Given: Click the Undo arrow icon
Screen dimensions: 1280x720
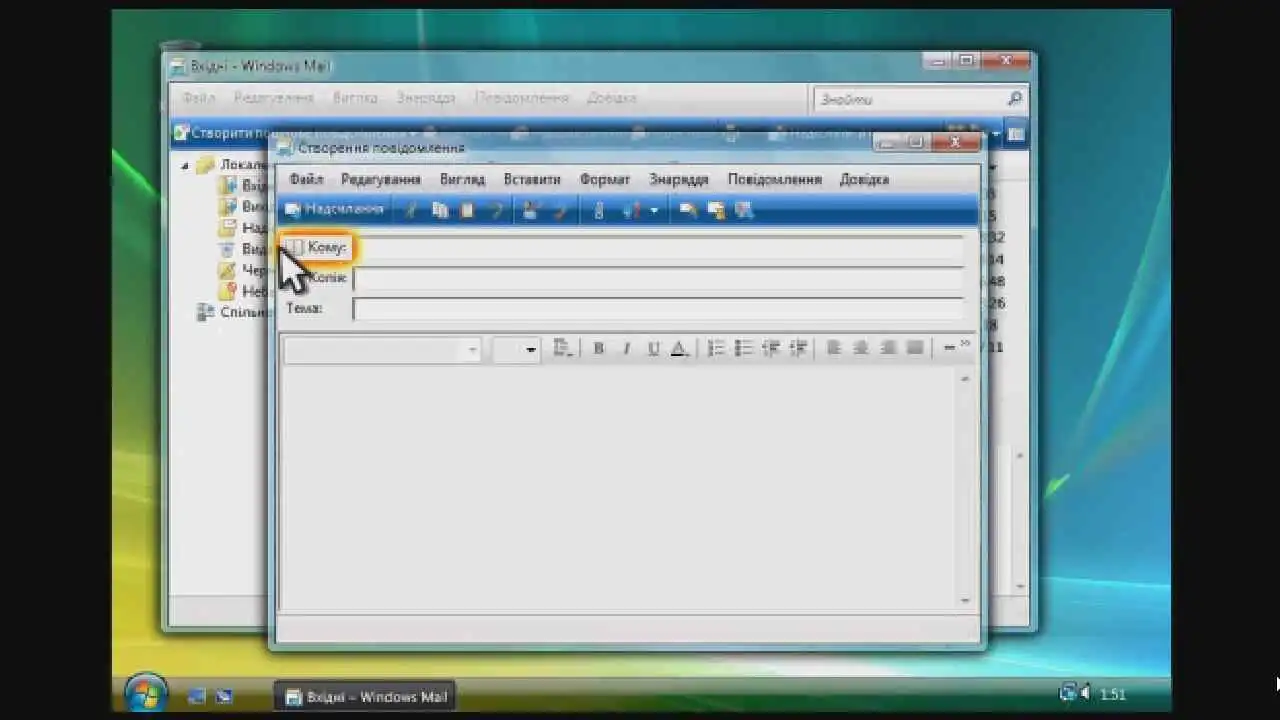Looking at the screenshot, I should tap(495, 210).
